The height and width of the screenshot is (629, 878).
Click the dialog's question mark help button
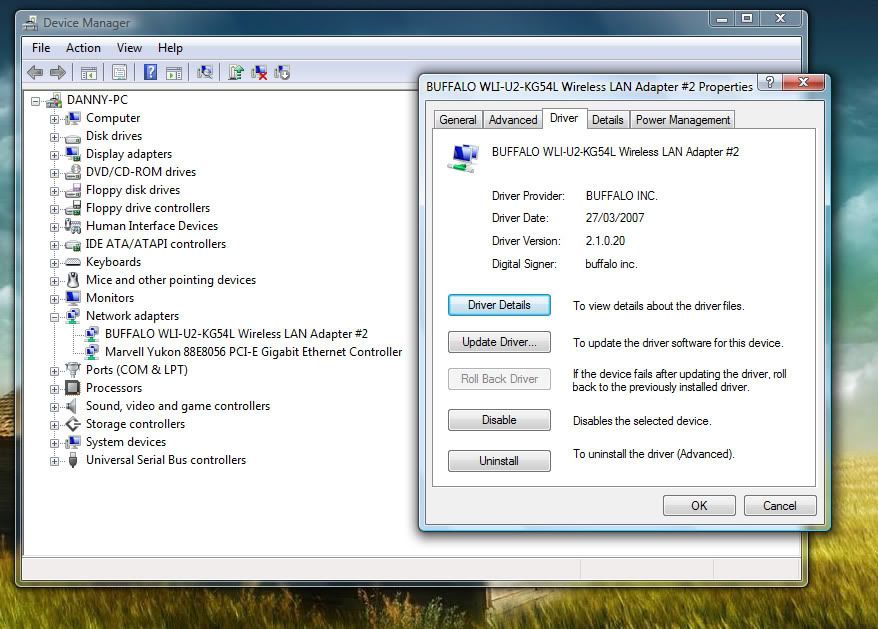(x=769, y=83)
